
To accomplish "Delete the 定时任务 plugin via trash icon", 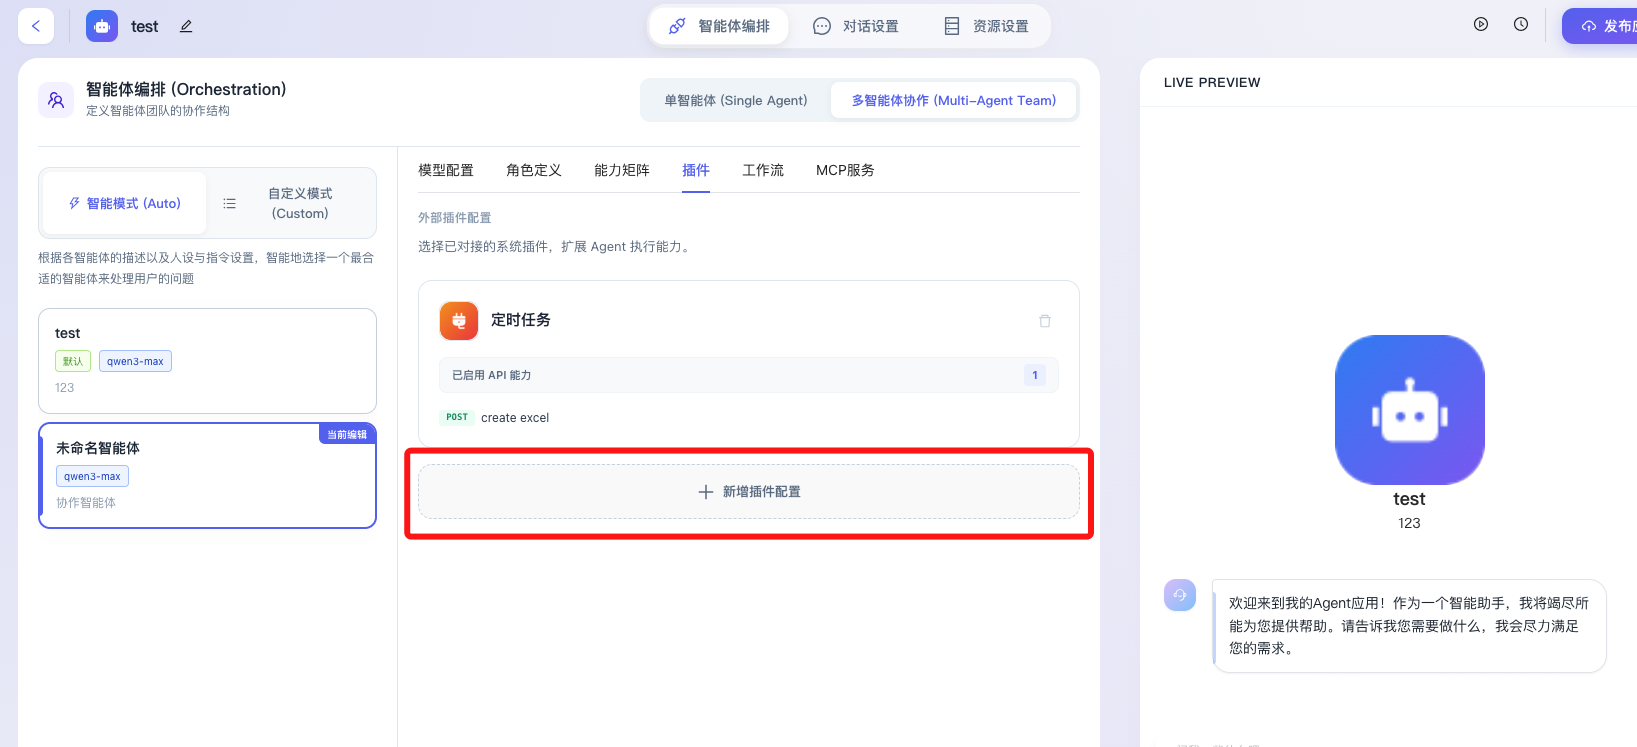I will (x=1045, y=321).
